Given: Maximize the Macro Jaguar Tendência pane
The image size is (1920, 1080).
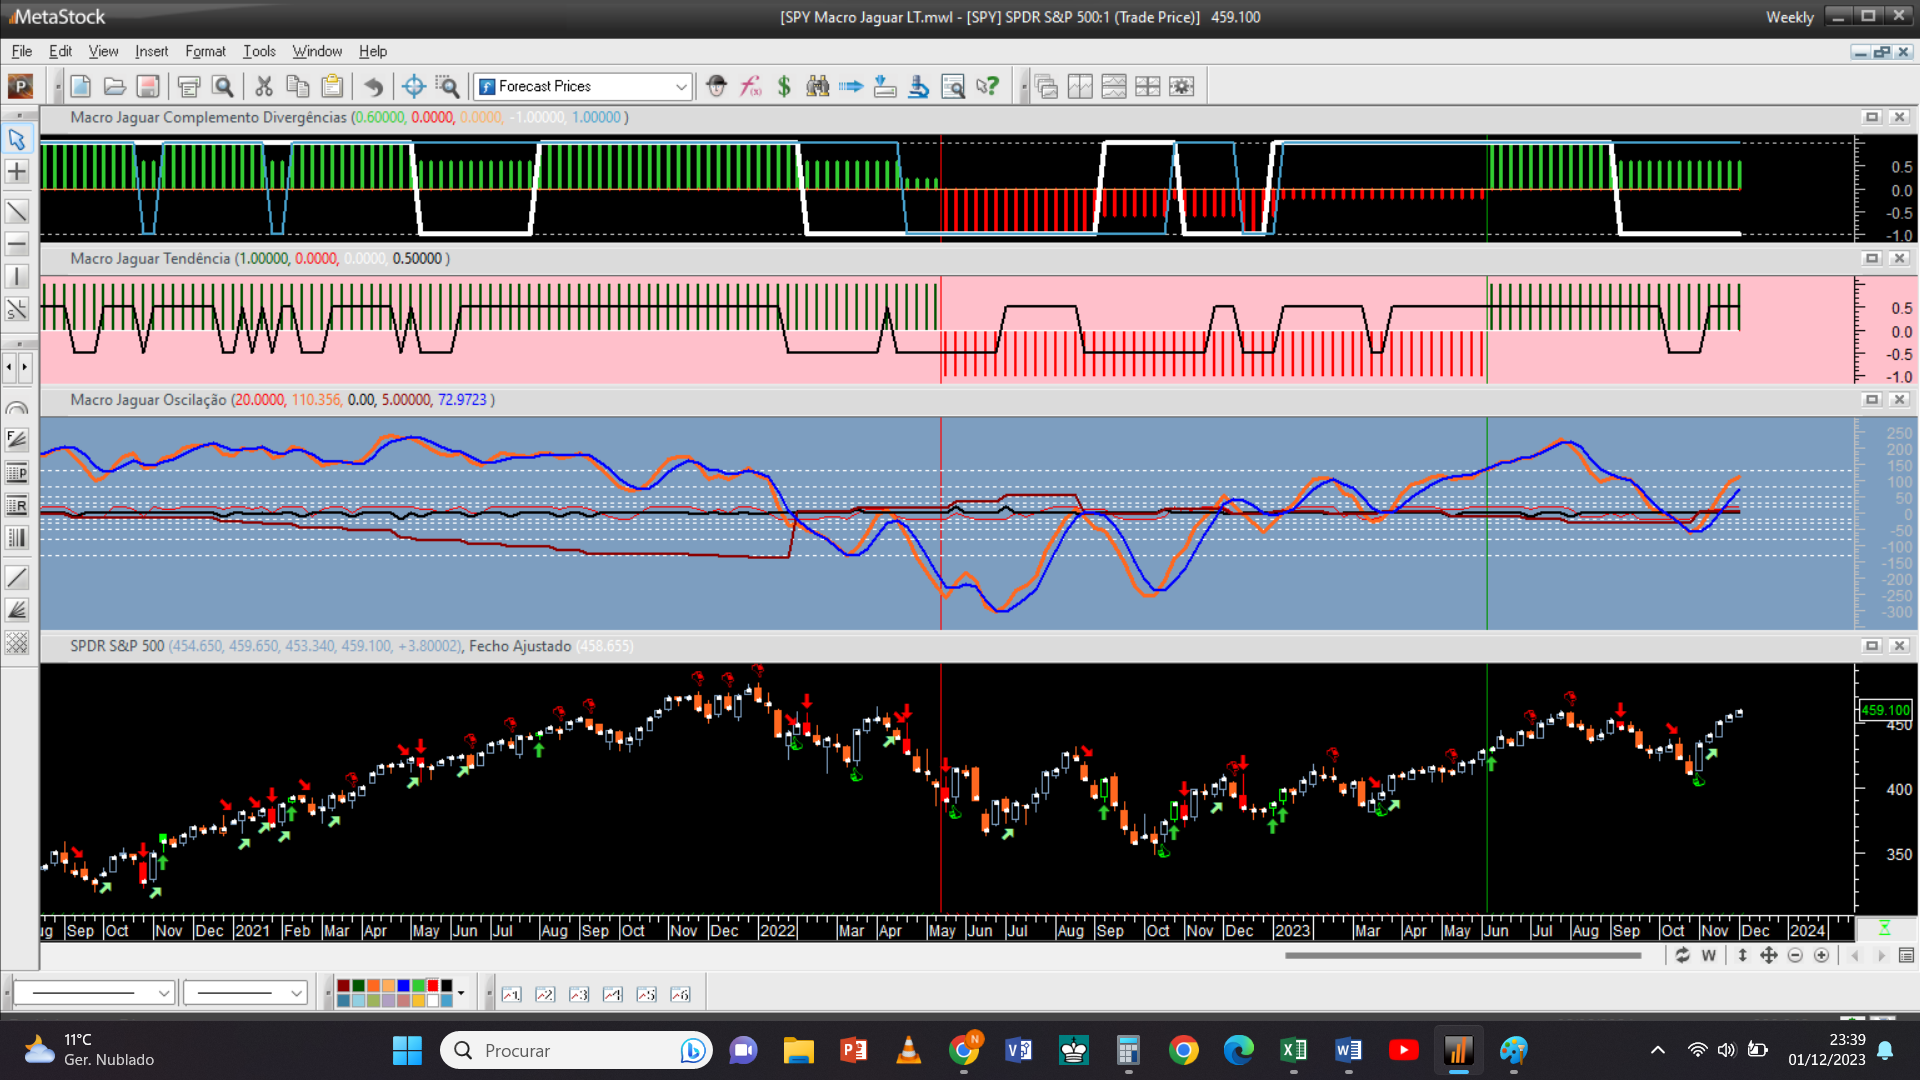Looking at the screenshot, I should click(1872, 258).
